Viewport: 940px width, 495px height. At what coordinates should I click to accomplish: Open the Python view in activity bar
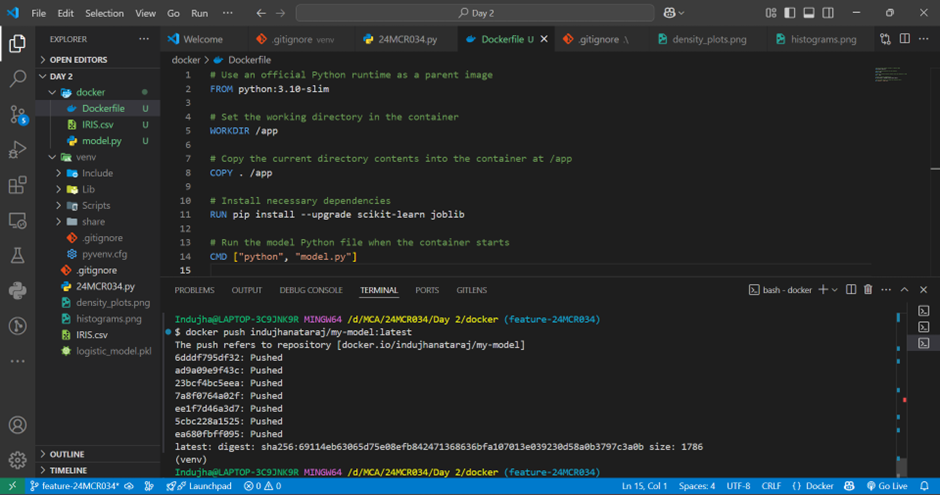pyautogui.click(x=17, y=291)
